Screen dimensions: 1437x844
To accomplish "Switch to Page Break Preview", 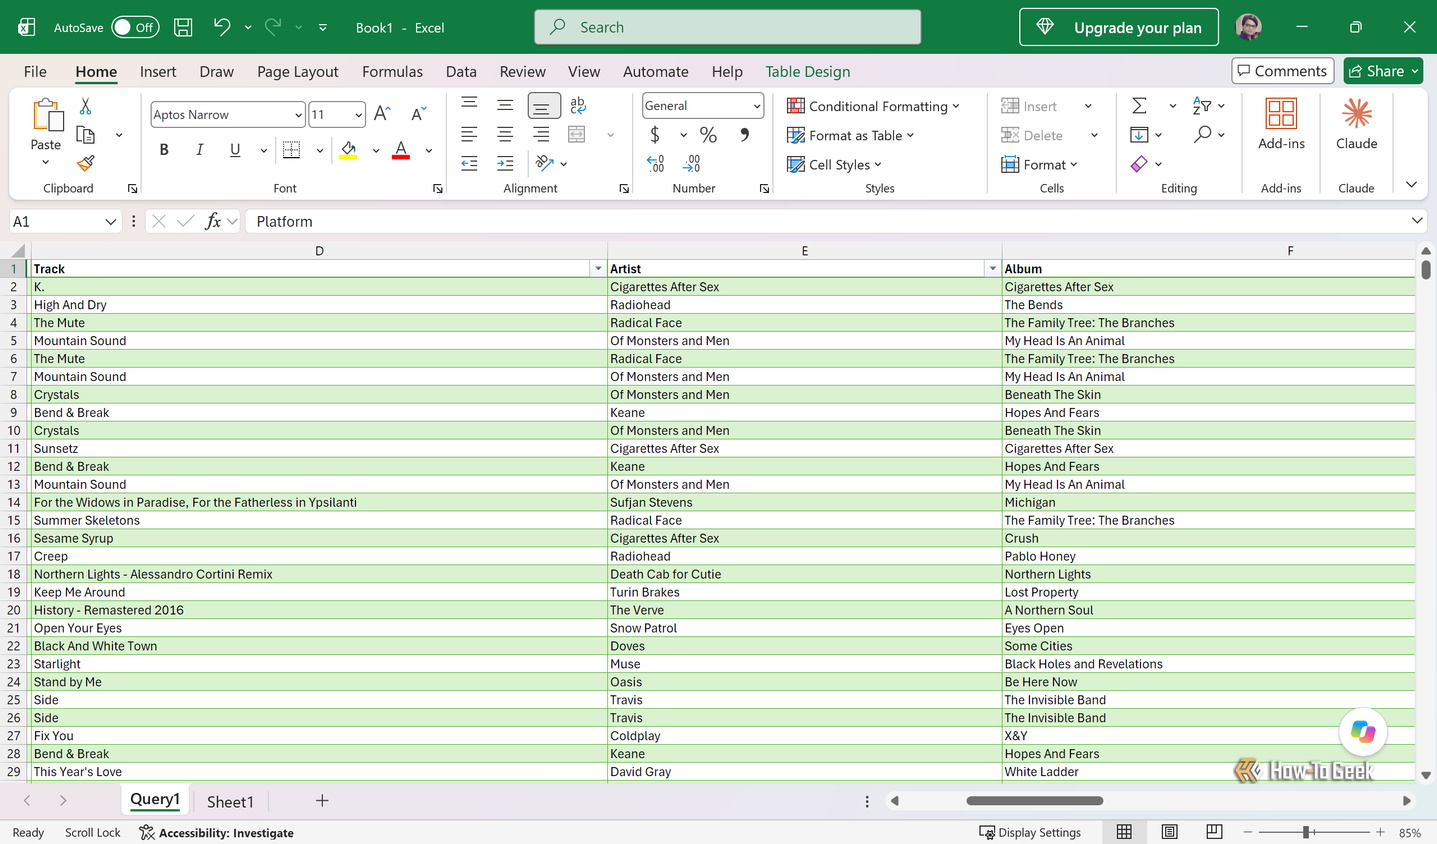I will (x=1214, y=832).
